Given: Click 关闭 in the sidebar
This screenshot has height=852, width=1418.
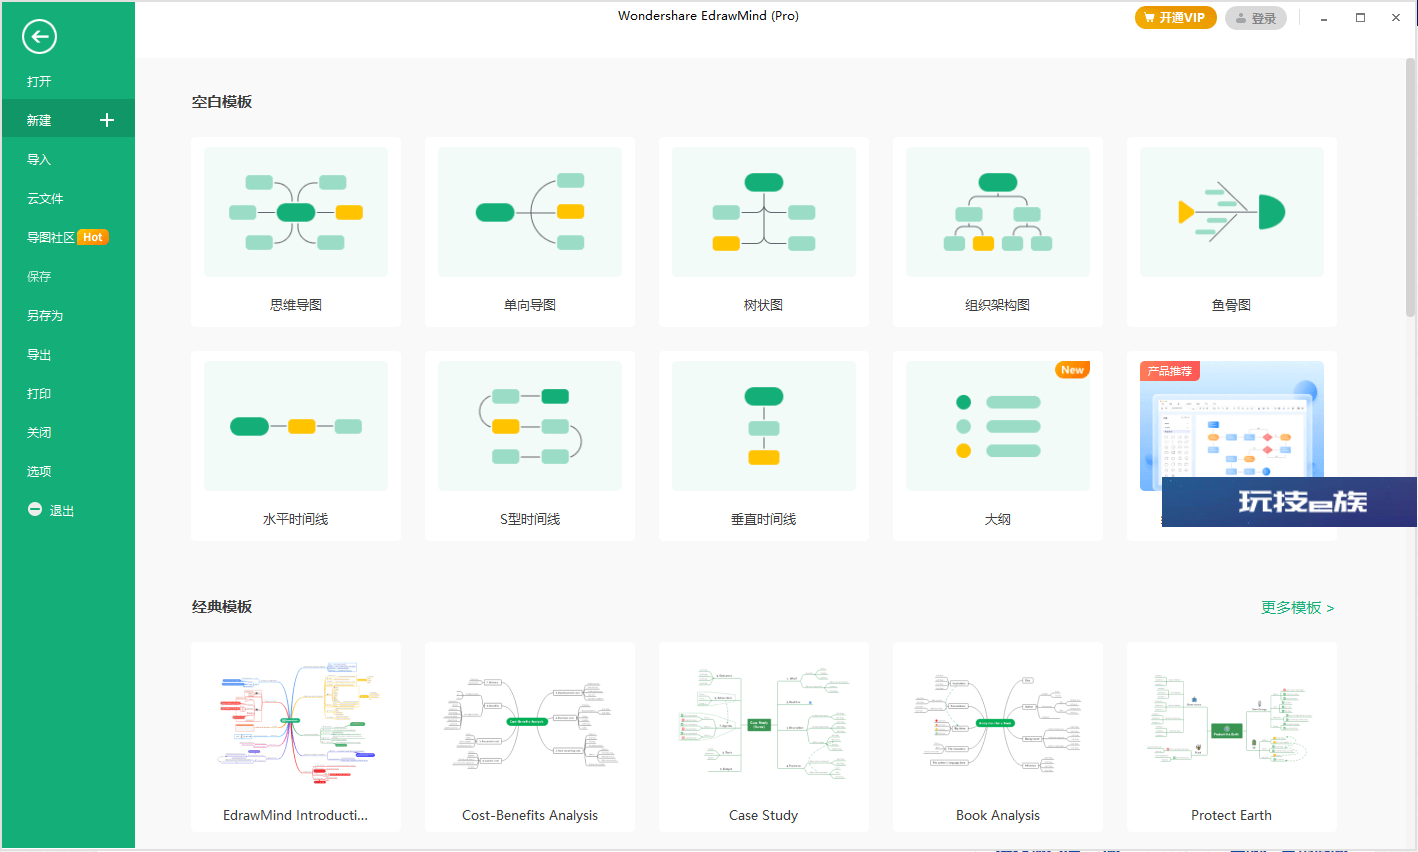Looking at the screenshot, I should [x=68, y=432].
